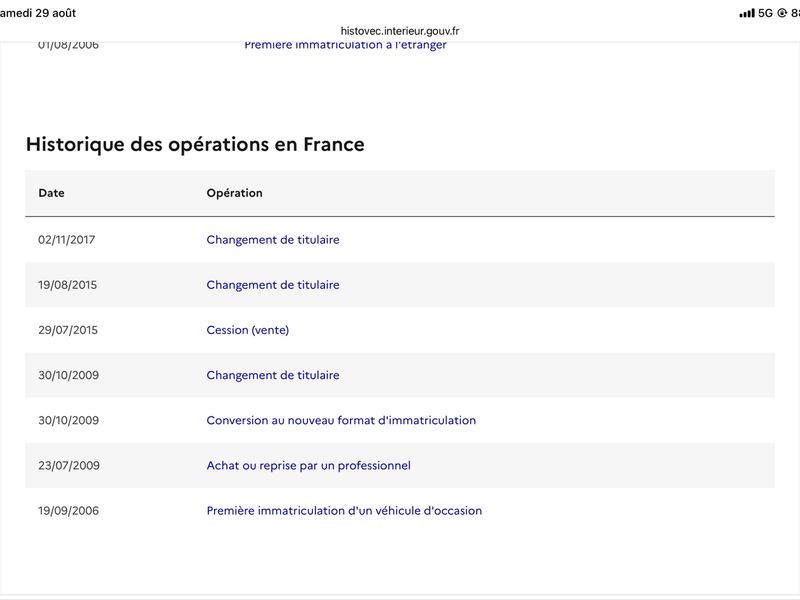The image size is (800, 600).
Task: Select the 19/09/2006 date cell
Action: pos(68,511)
